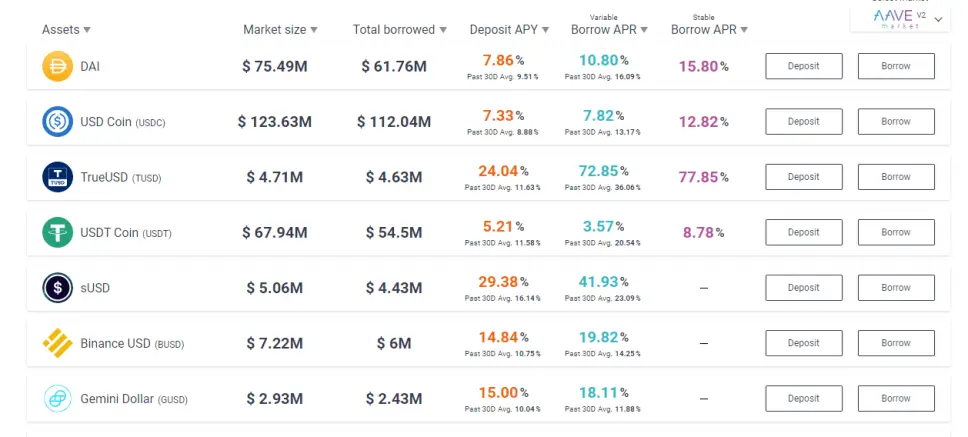Select the Binance USD (BUSD) asset name
This screenshot has height=437, width=968.
[132, 344]
